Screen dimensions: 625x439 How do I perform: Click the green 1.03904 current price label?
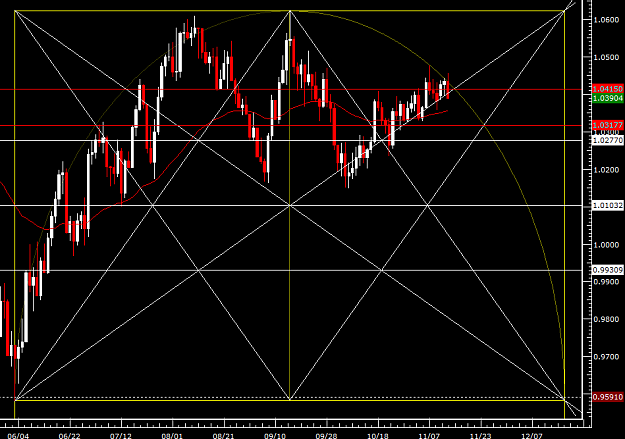click(608, 98)
